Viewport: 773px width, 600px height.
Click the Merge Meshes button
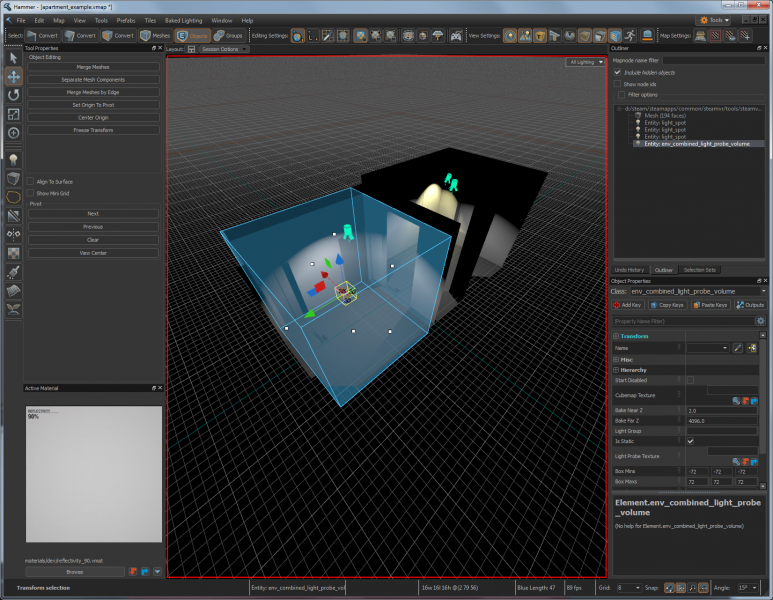(93, 67)
